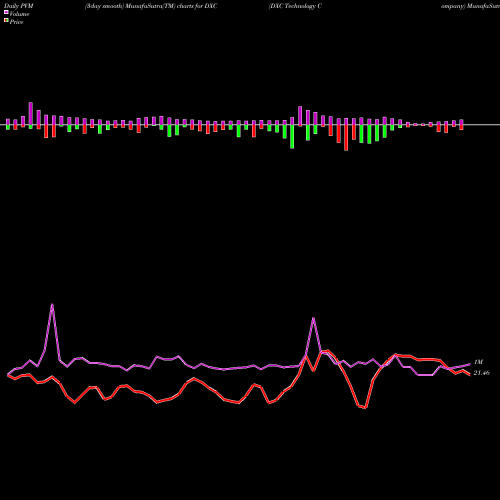Image resolution: width=500 pixels, height=500 pixels.
Task: Click the '21.46' price value label
Action: pos(481,373)
